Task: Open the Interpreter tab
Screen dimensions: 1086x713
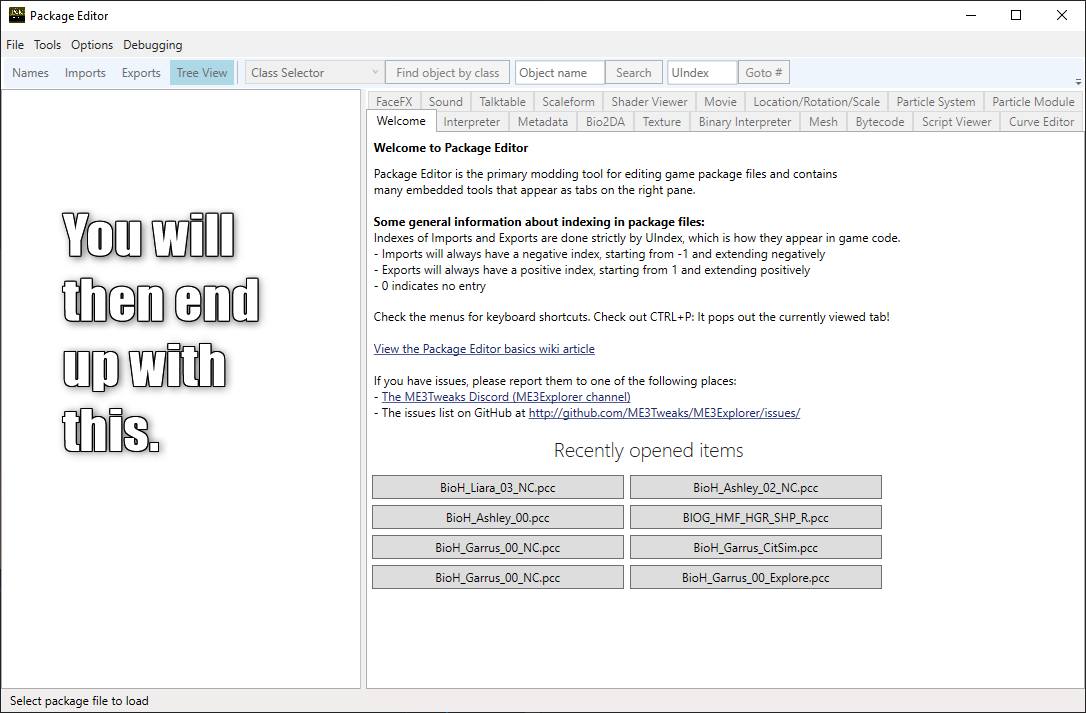Action: pyautogui.click(x=472, y=121)
